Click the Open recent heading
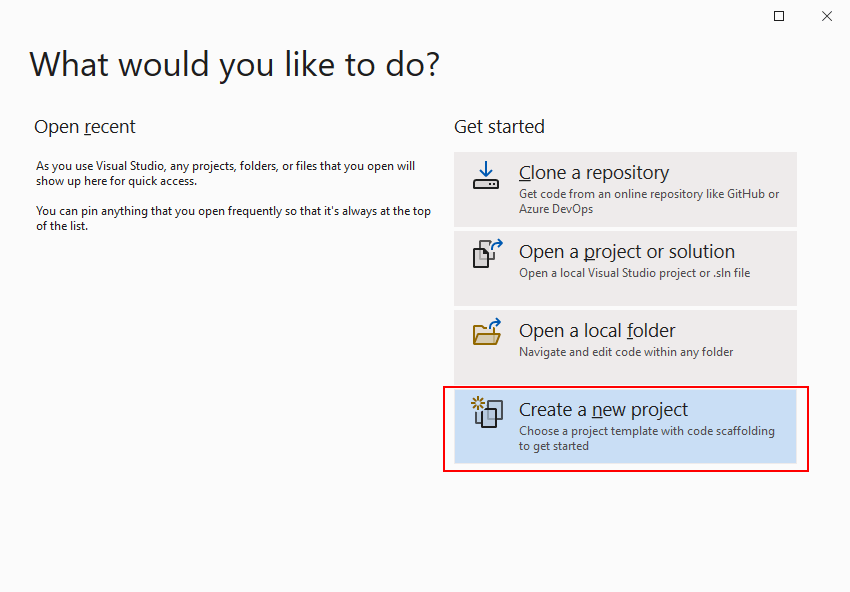This screenshot has width=850, height=592. coord(85,127)
